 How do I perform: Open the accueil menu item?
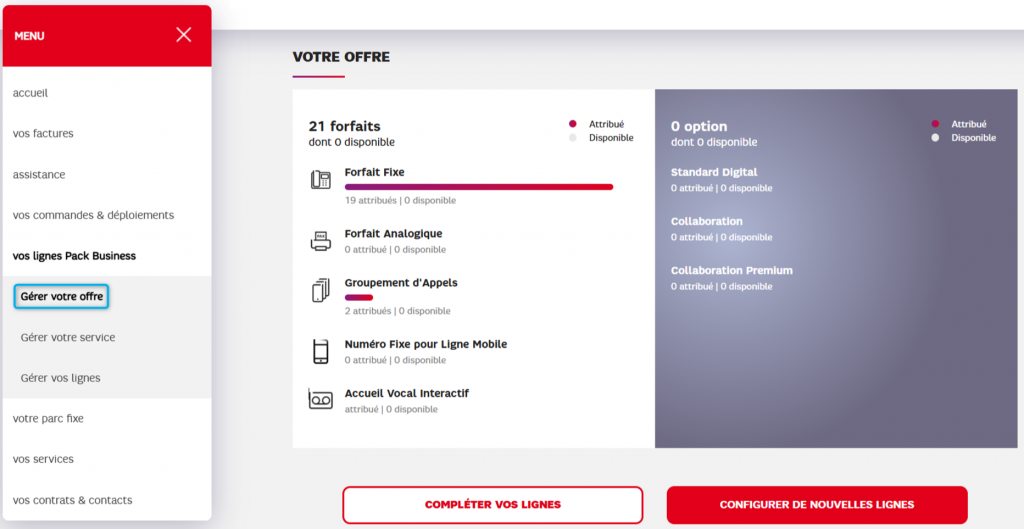[x=31, y=93]
